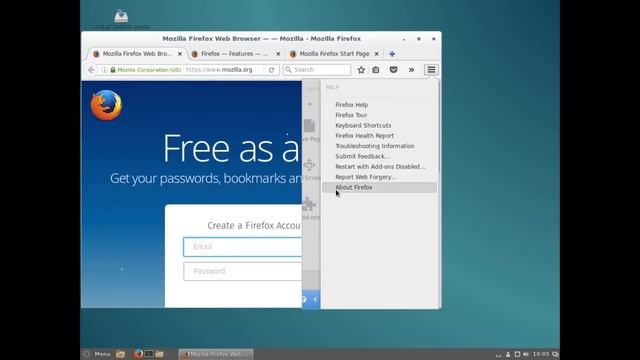Go back using the menu panel back arrow

tap(315, 299)
